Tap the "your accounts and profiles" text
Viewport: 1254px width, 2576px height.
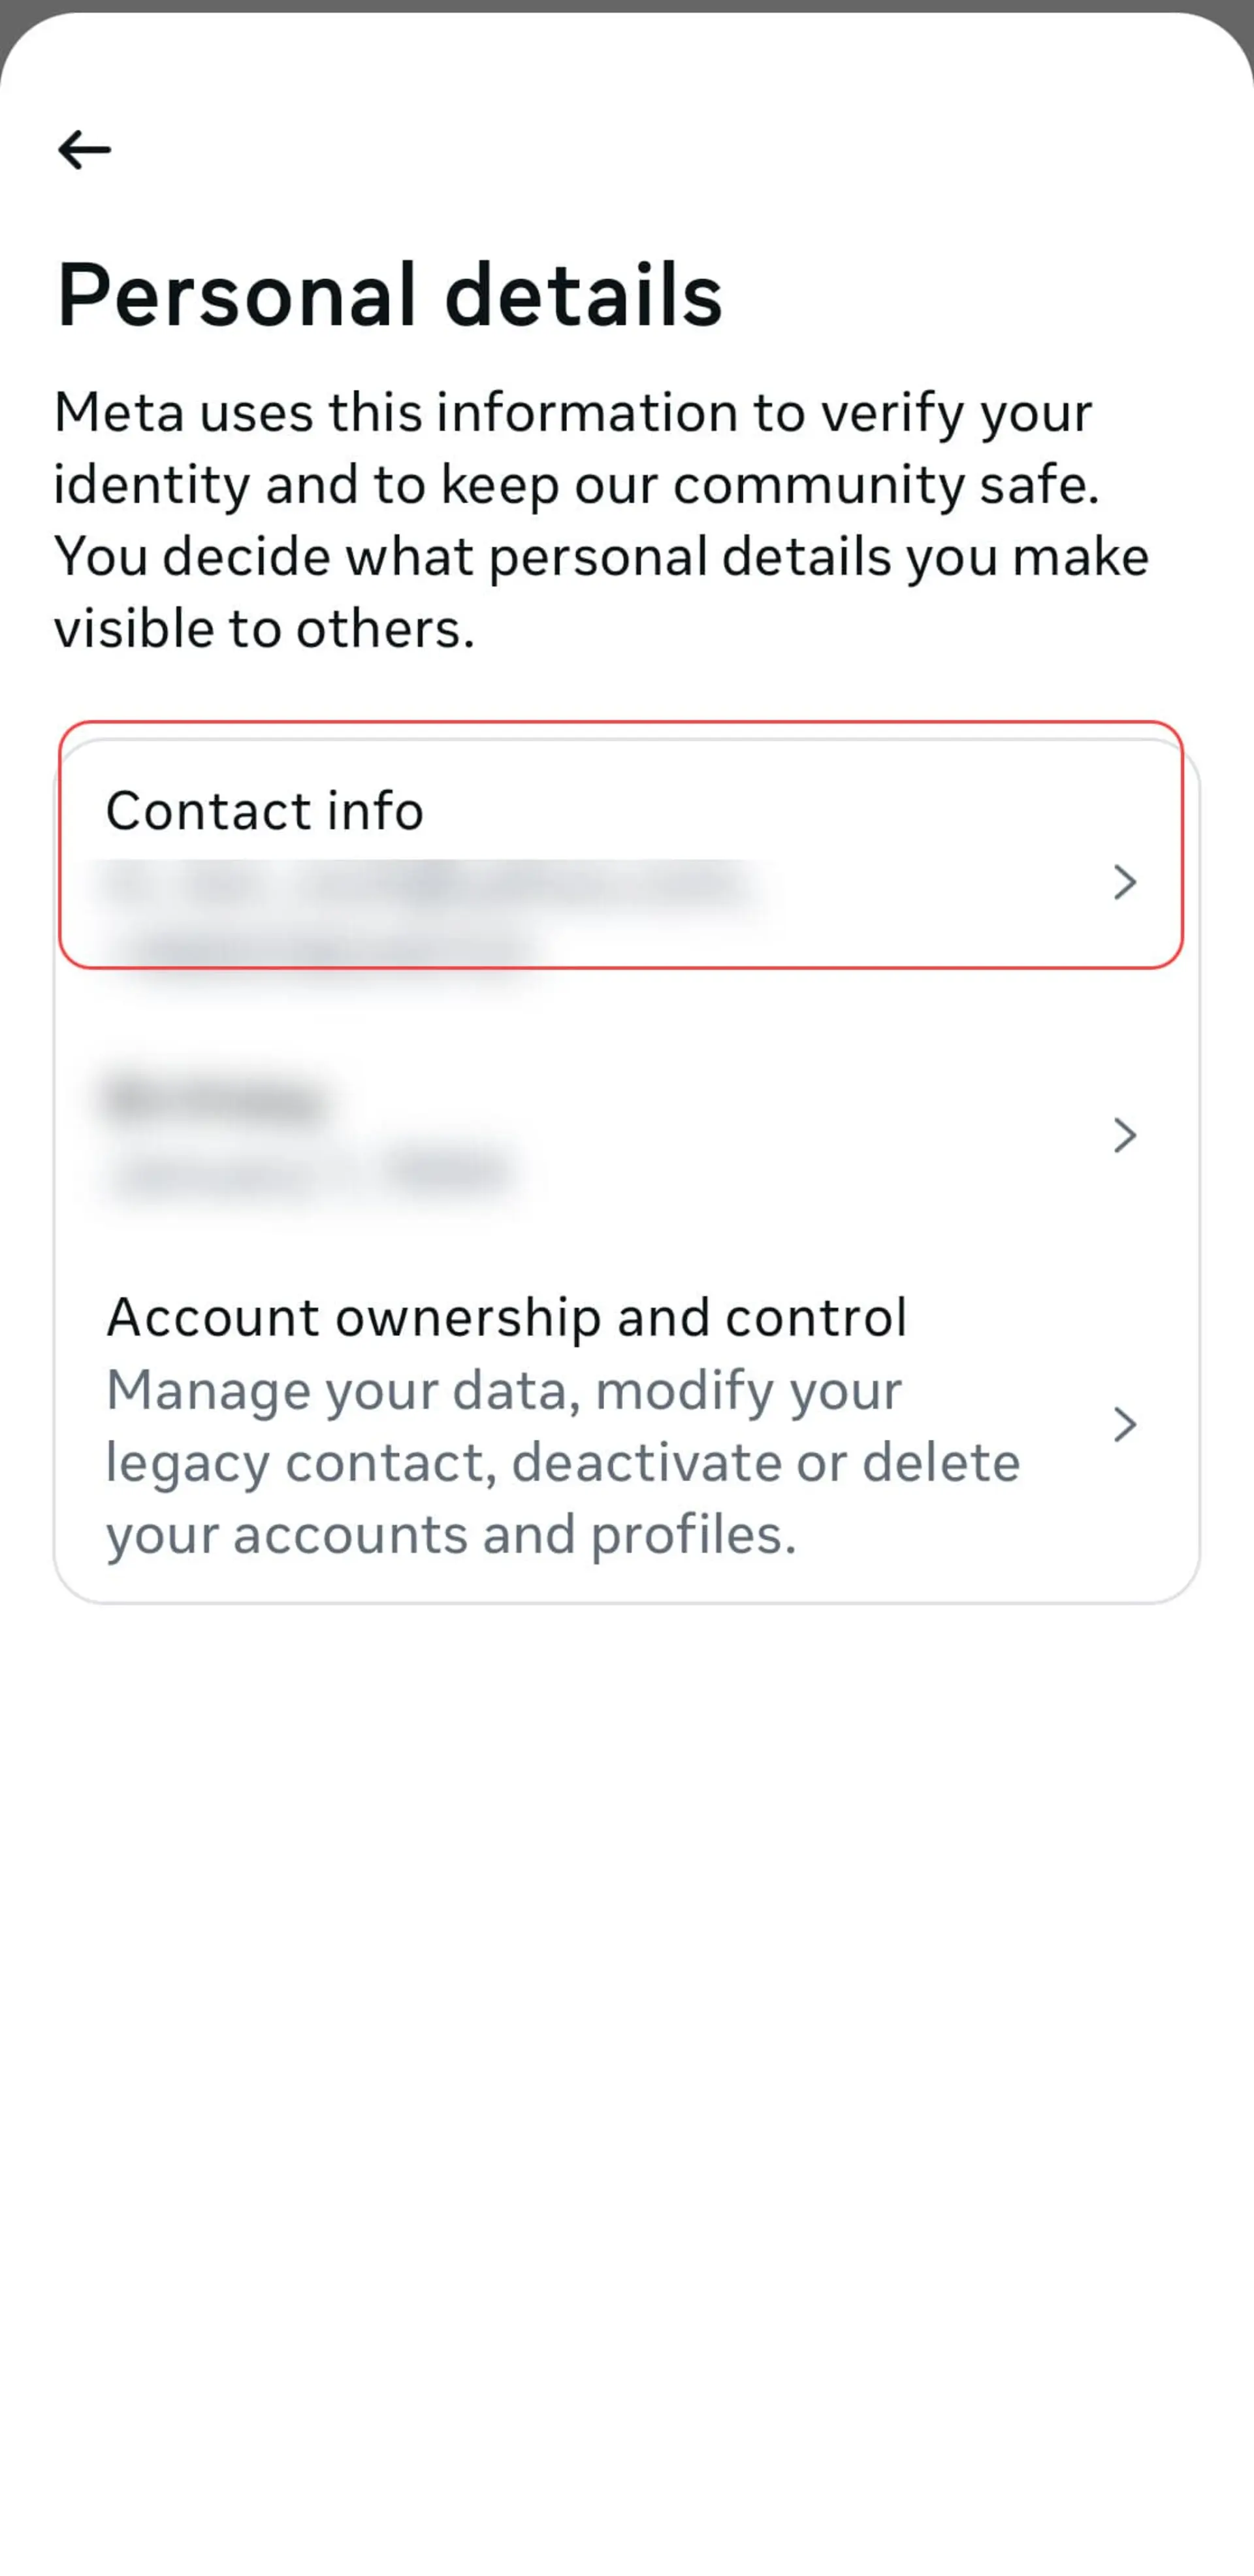[451, 1534]
